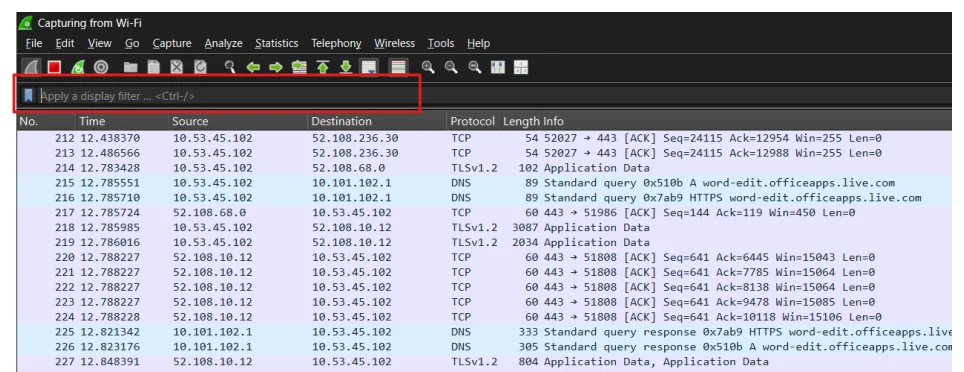
Task: Zoom out main window text
Action: click(451, 67)
